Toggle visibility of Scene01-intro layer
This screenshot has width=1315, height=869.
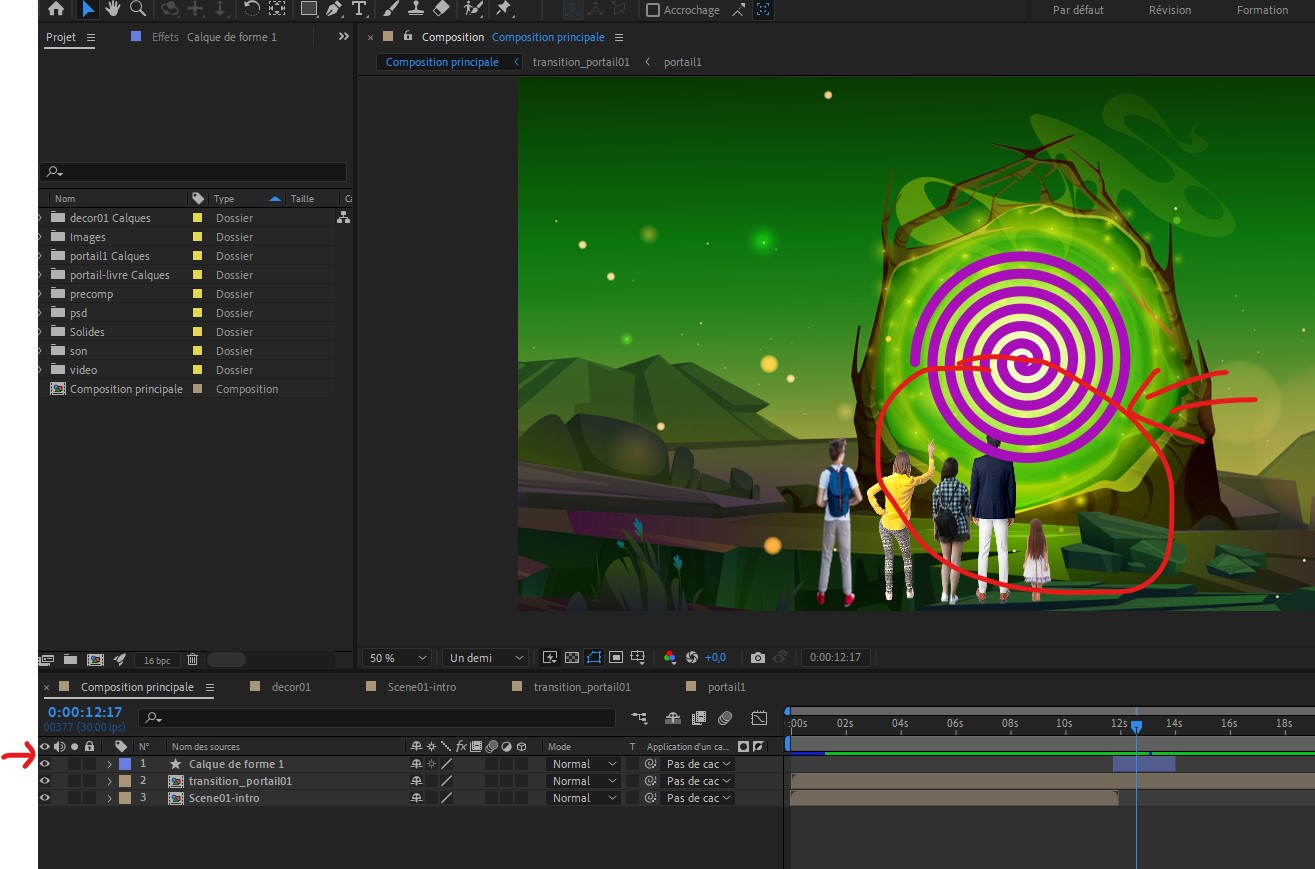pyautogui.click(x=45, y=798)
